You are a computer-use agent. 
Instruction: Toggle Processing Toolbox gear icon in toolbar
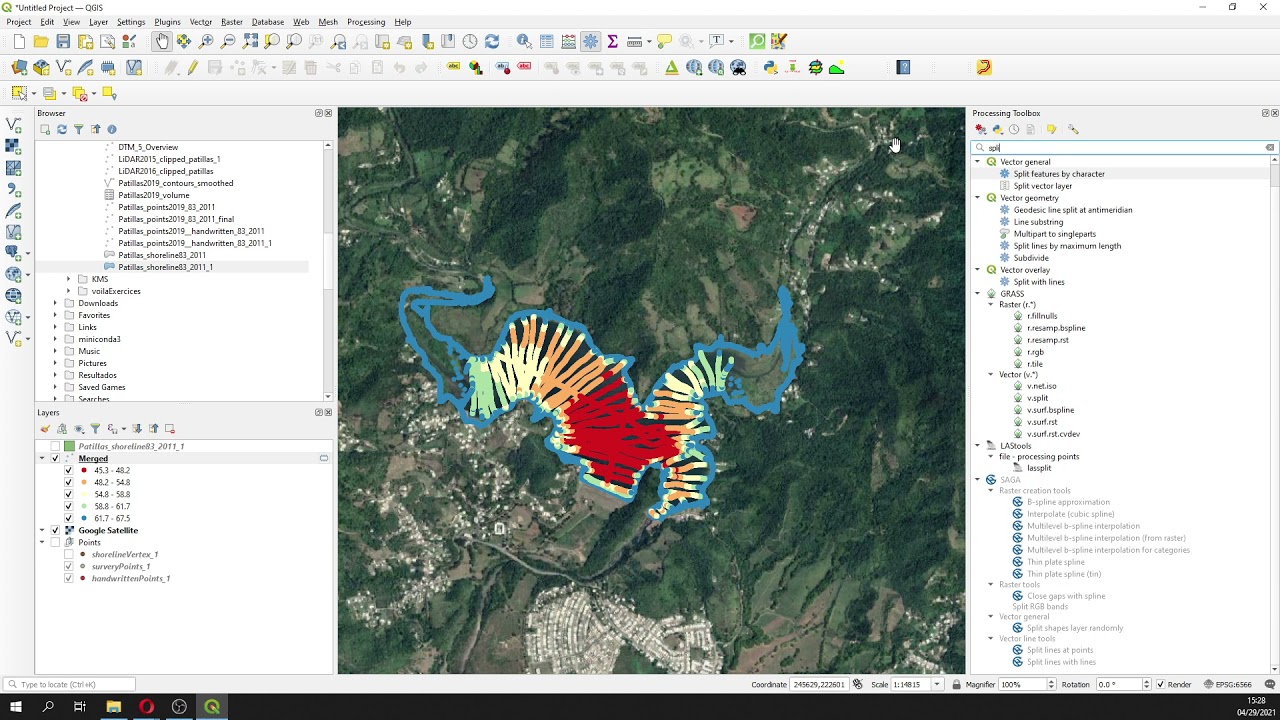591,41
